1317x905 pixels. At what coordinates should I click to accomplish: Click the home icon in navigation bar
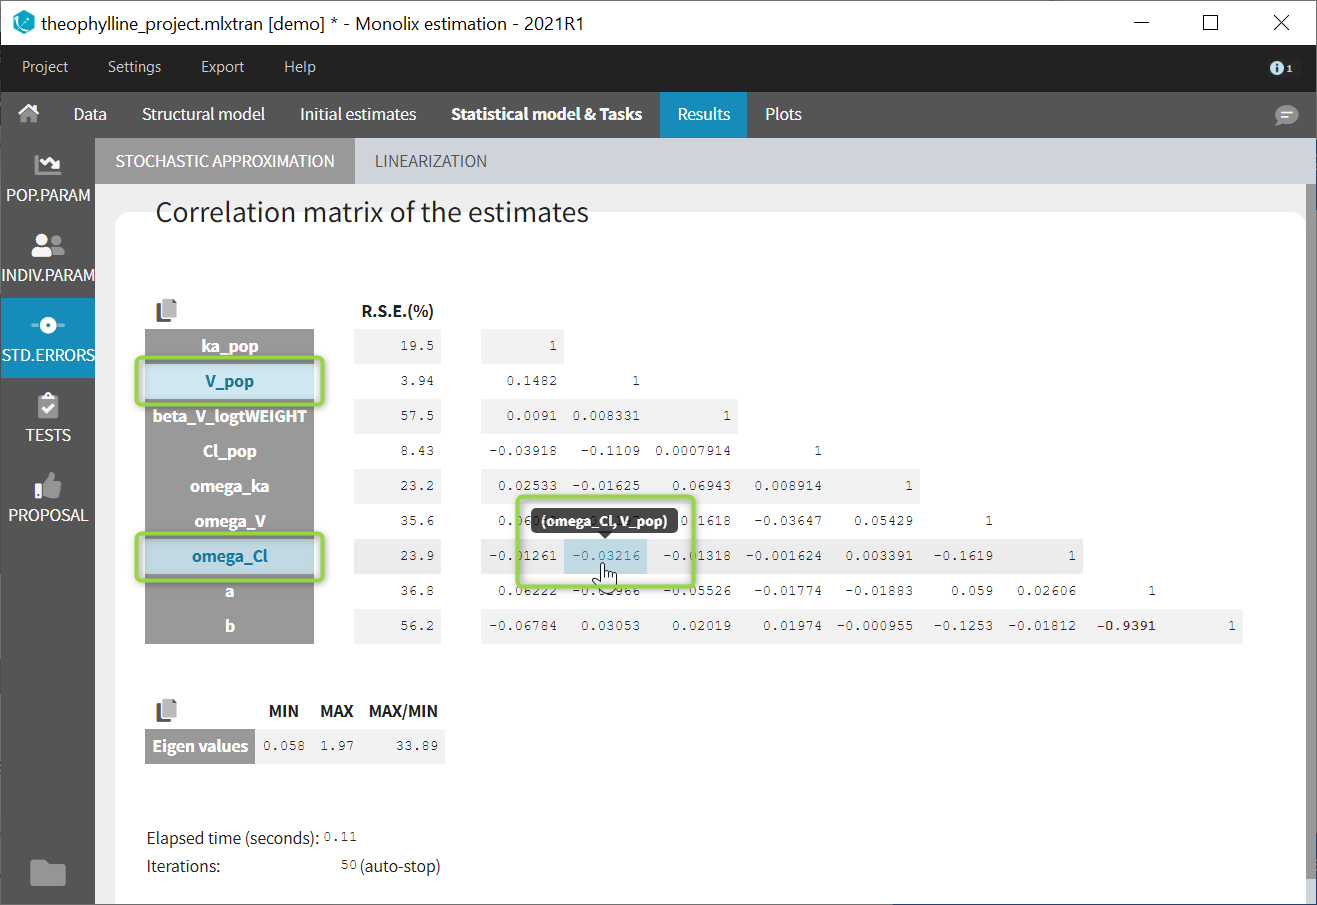[28, 114]
